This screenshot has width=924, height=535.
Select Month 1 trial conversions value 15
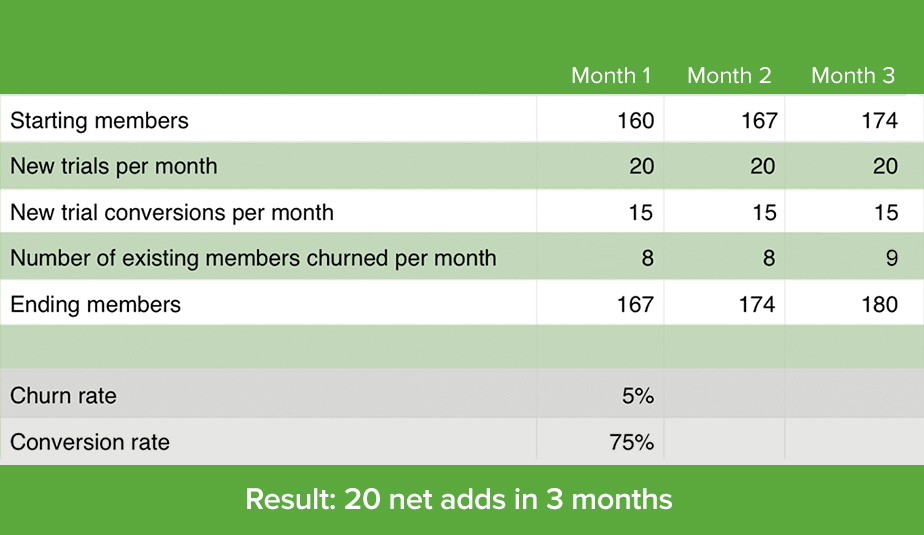tap(641, 212)
